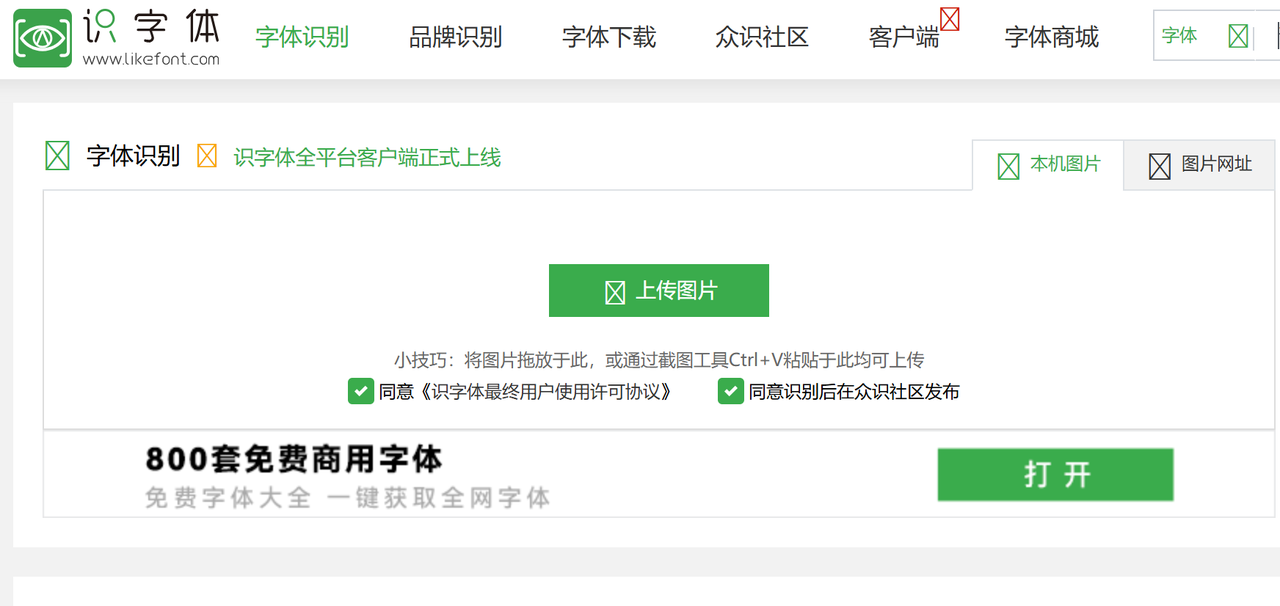1280x606 pixels.
Task: Click the icon inside the 上传图片 button
Action: pos(615,292)
